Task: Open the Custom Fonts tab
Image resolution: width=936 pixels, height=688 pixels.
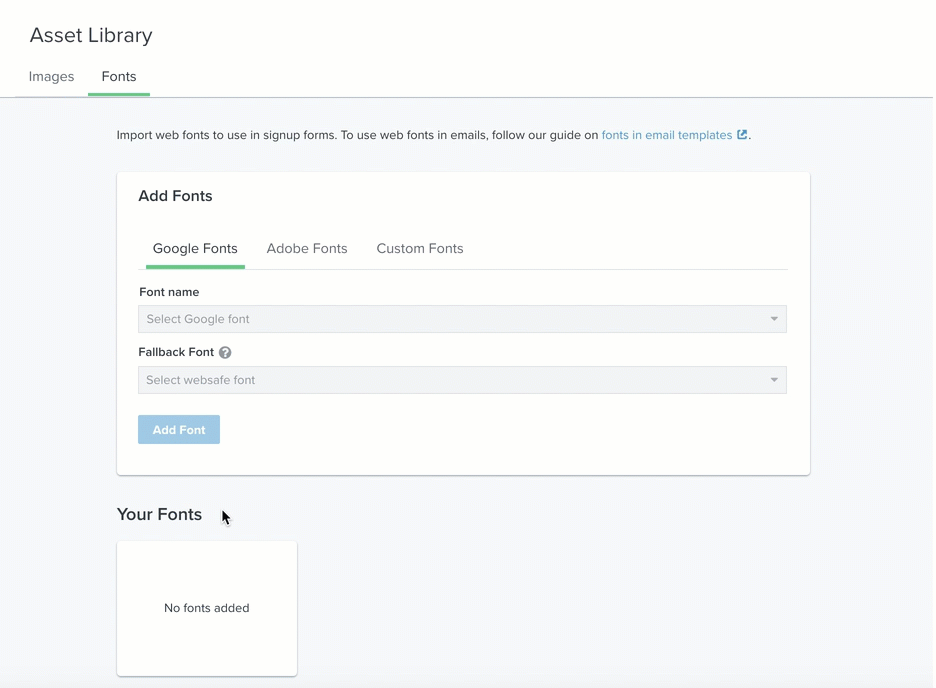Action: [420, 249]
